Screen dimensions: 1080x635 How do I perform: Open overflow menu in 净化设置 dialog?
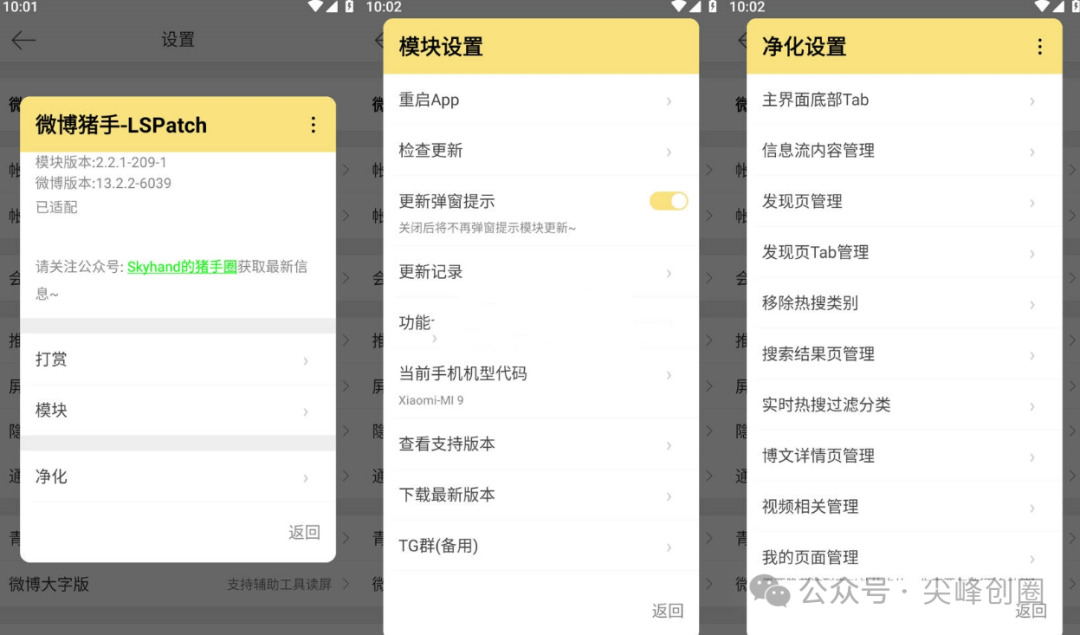pos(1039,47)
